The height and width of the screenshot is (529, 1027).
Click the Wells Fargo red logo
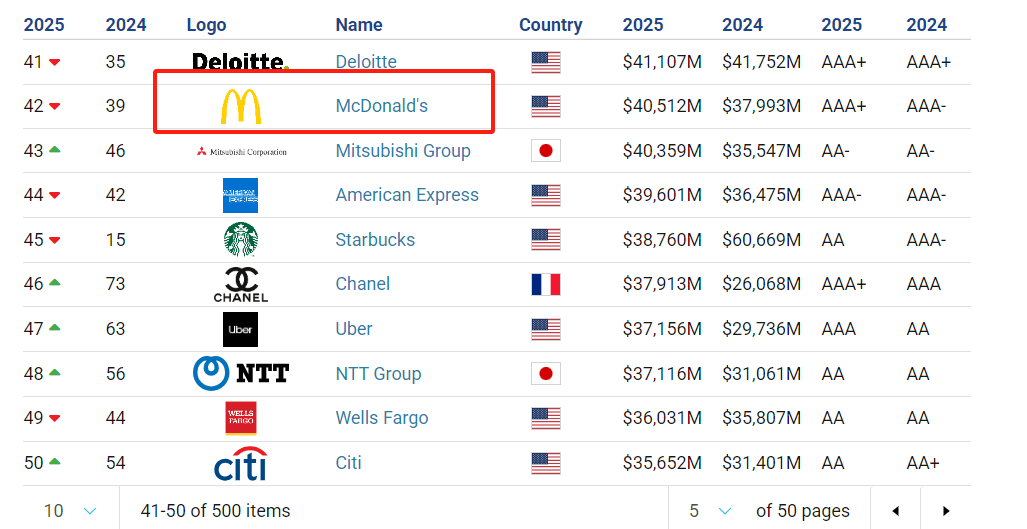click(240, 418)
